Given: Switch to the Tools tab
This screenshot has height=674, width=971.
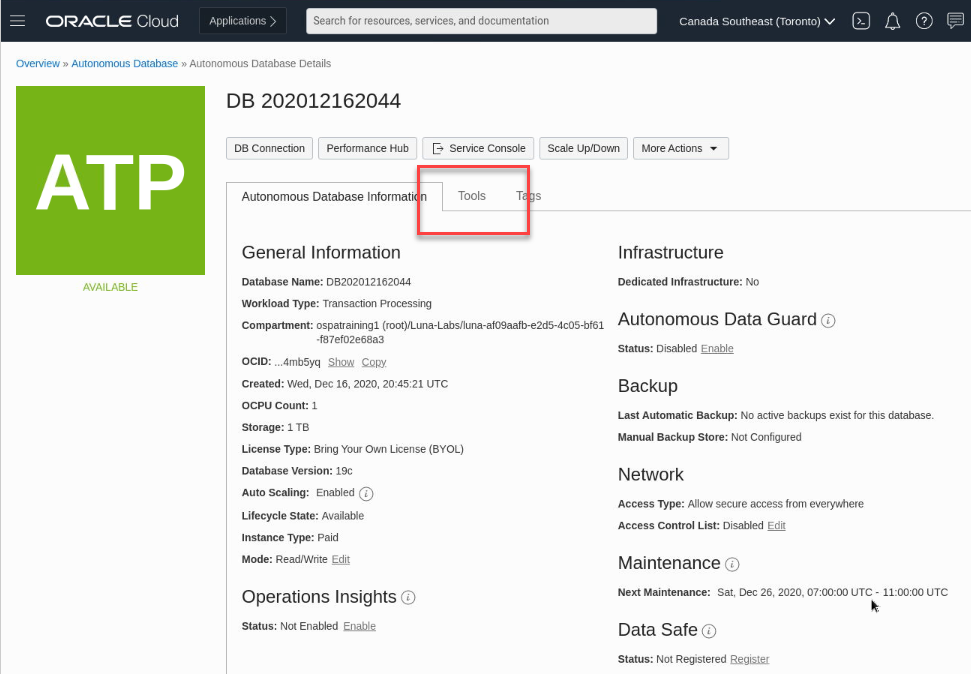Looking at the screenshot, I should tap(472, 196).
